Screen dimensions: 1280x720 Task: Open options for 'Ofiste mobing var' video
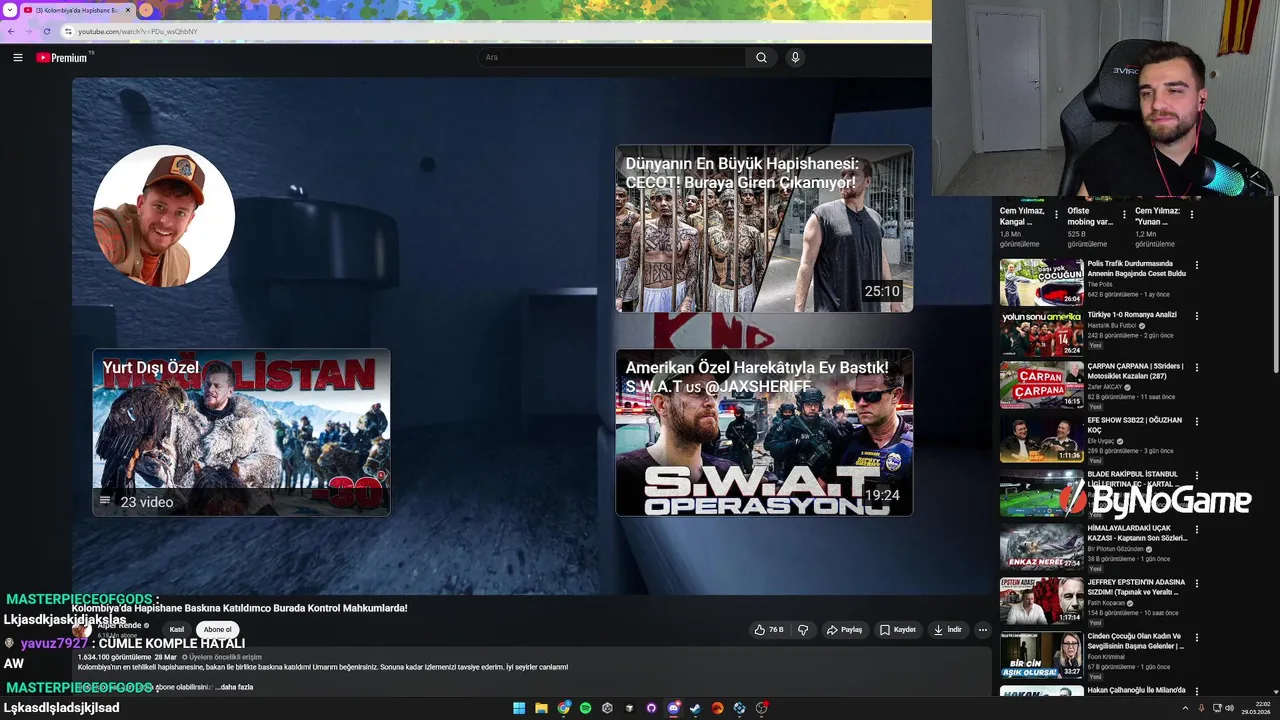point(1124,214)
